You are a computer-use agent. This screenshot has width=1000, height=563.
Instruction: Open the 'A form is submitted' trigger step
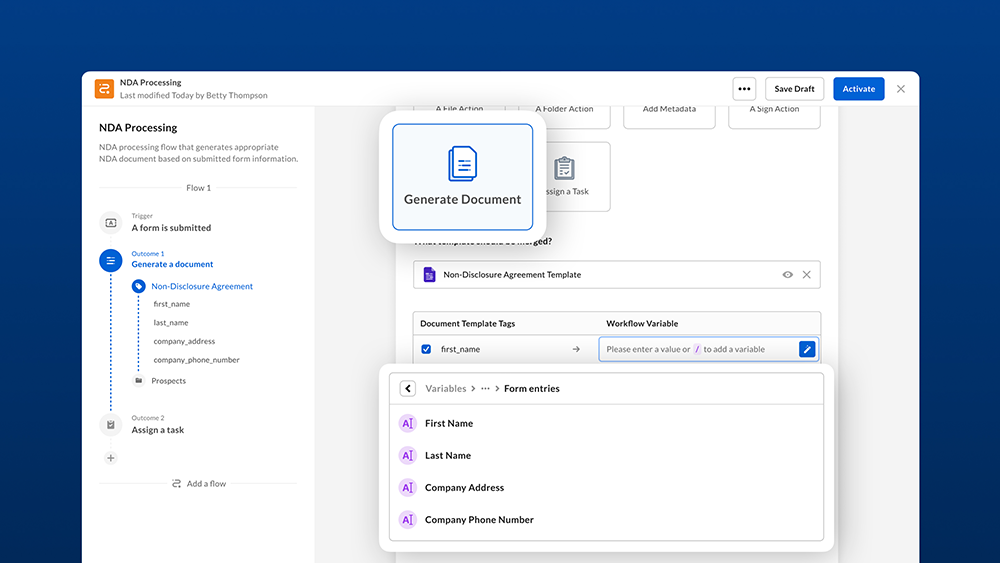pos(171,228)
